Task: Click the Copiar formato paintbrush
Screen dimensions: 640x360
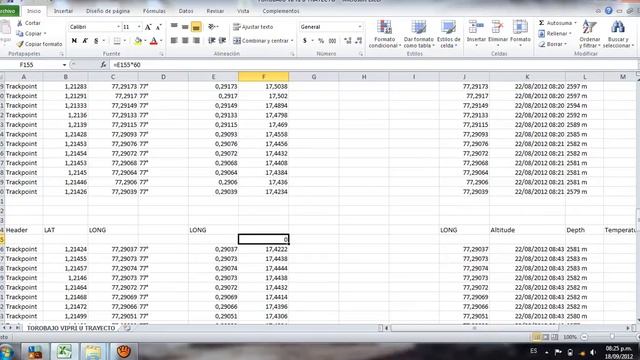Action: point(20,44)
